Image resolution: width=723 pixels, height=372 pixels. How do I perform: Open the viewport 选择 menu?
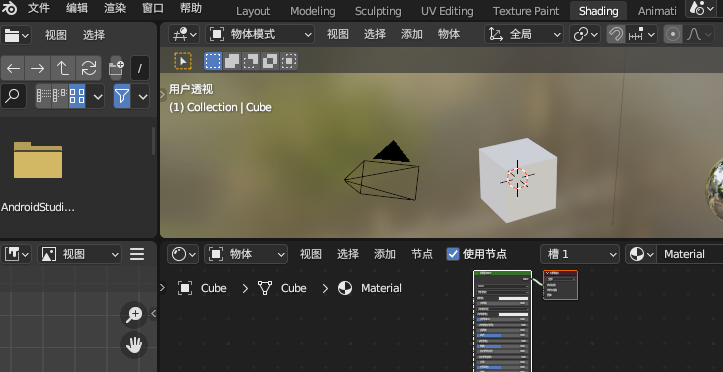(374, 34)
